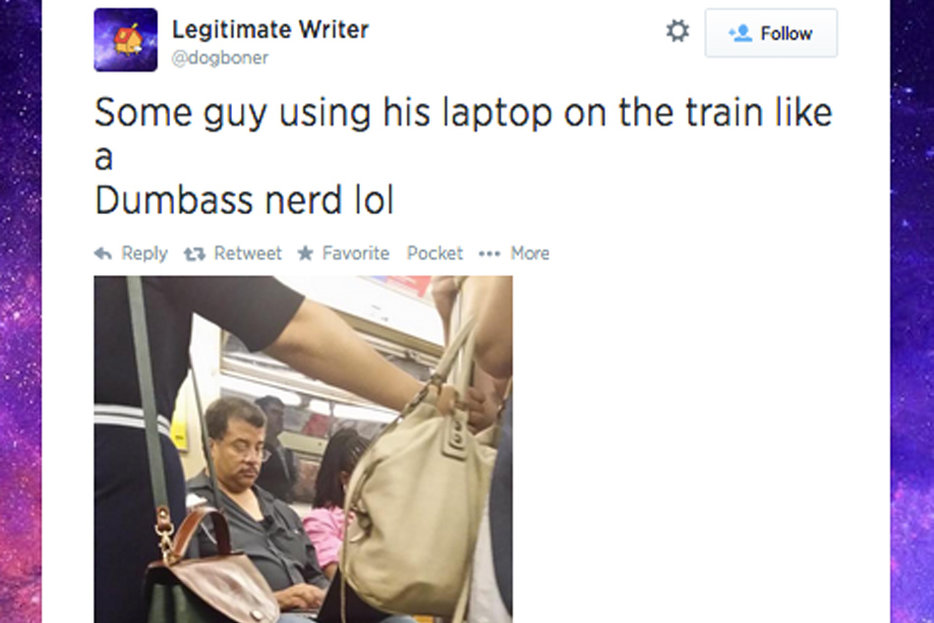Select the Reply text label
The width and height of the screenshot is (934, 623).
tap(144, 254)
